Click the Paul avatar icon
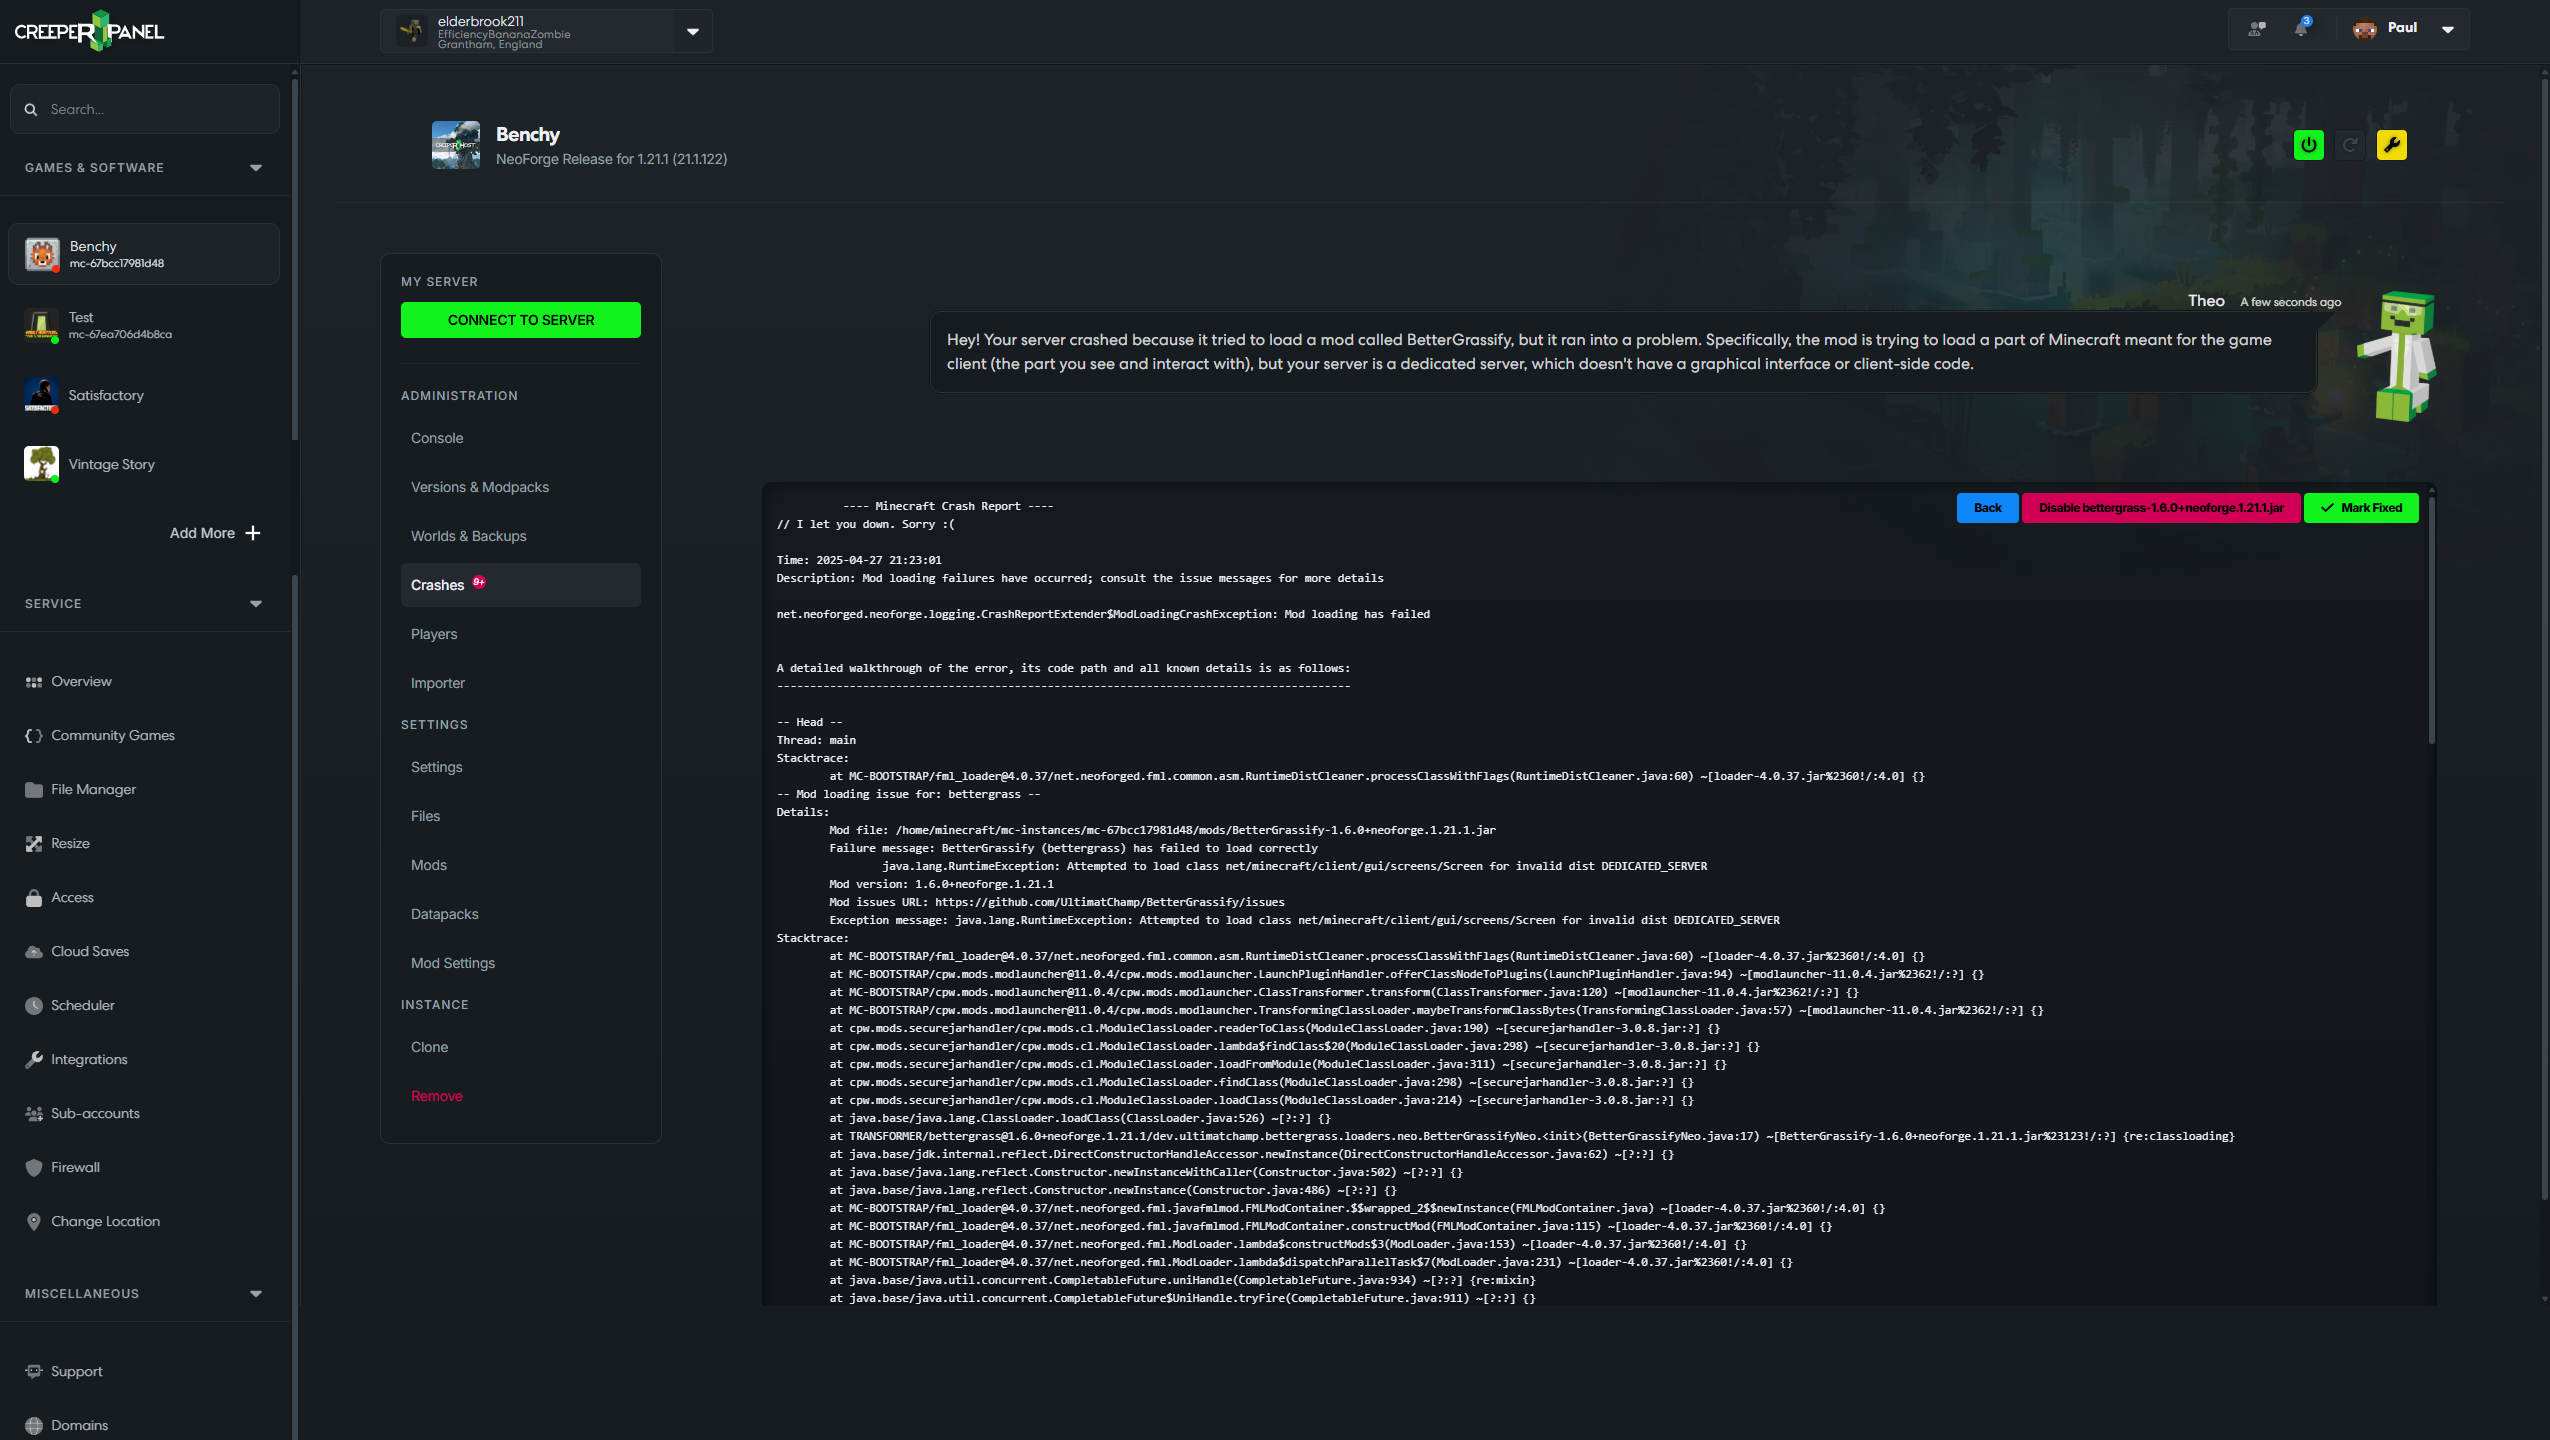Viewport: 2550px width, 1440px height. [x=2364, y=29]
